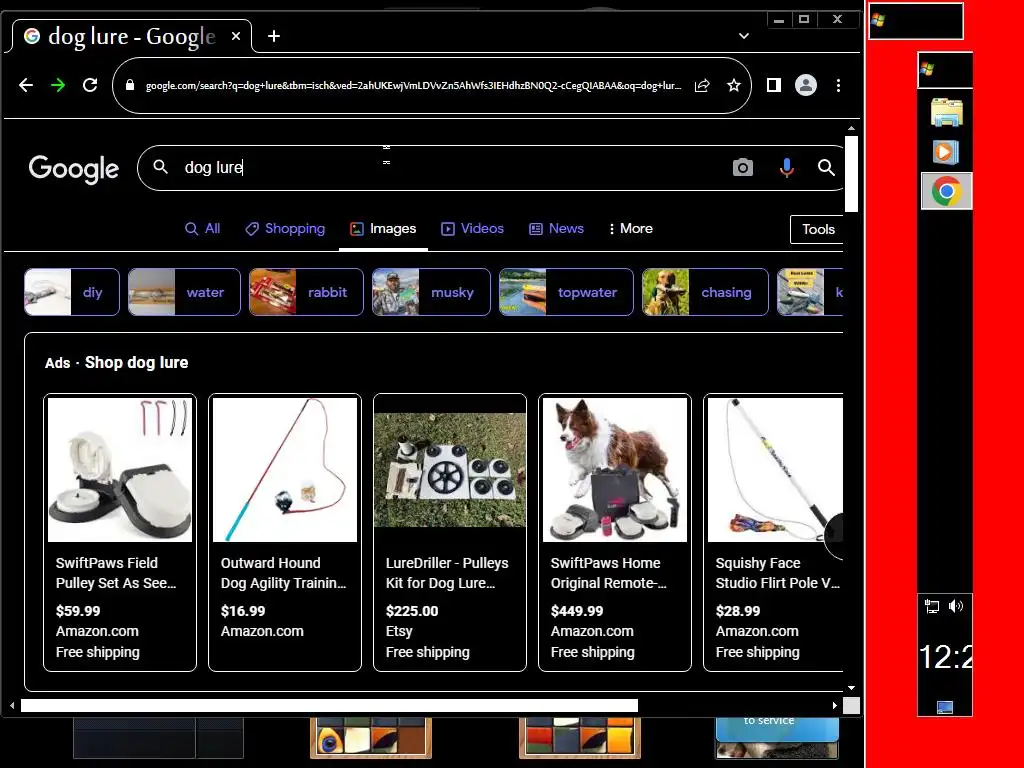Open the SwiftPaws Field Pulley Set title link
Screen dimensions: 1024x768
pyautogui.click(x=116, y=573)
